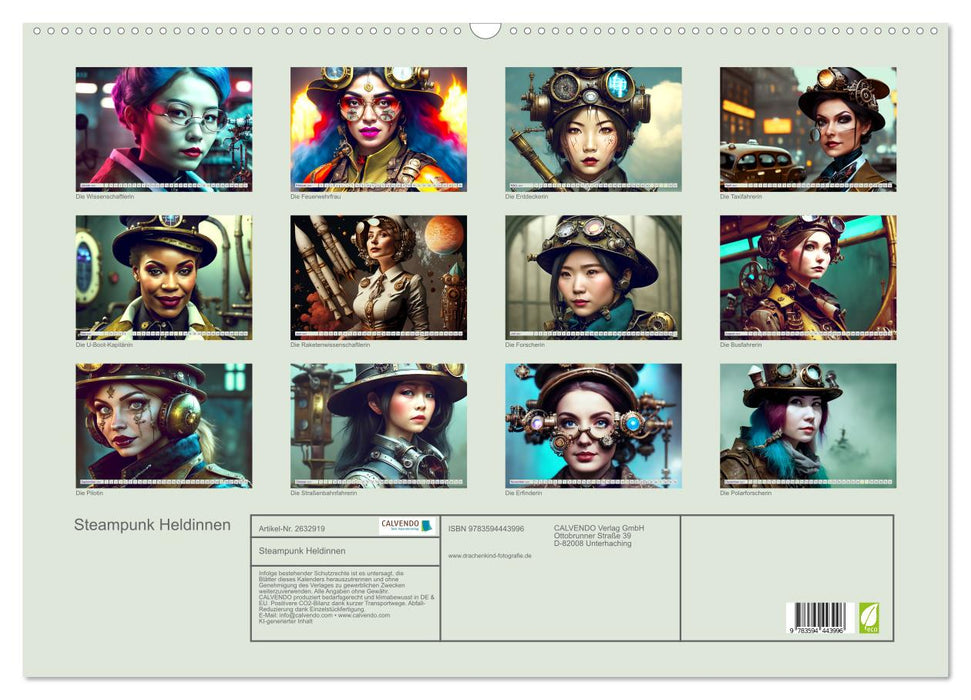The width and height of the screenshot is (971, 700).
Task: Open the Die U-Boot-Kapitänin thumbnail
Action: pyautogui.click(x=164, y=278)
